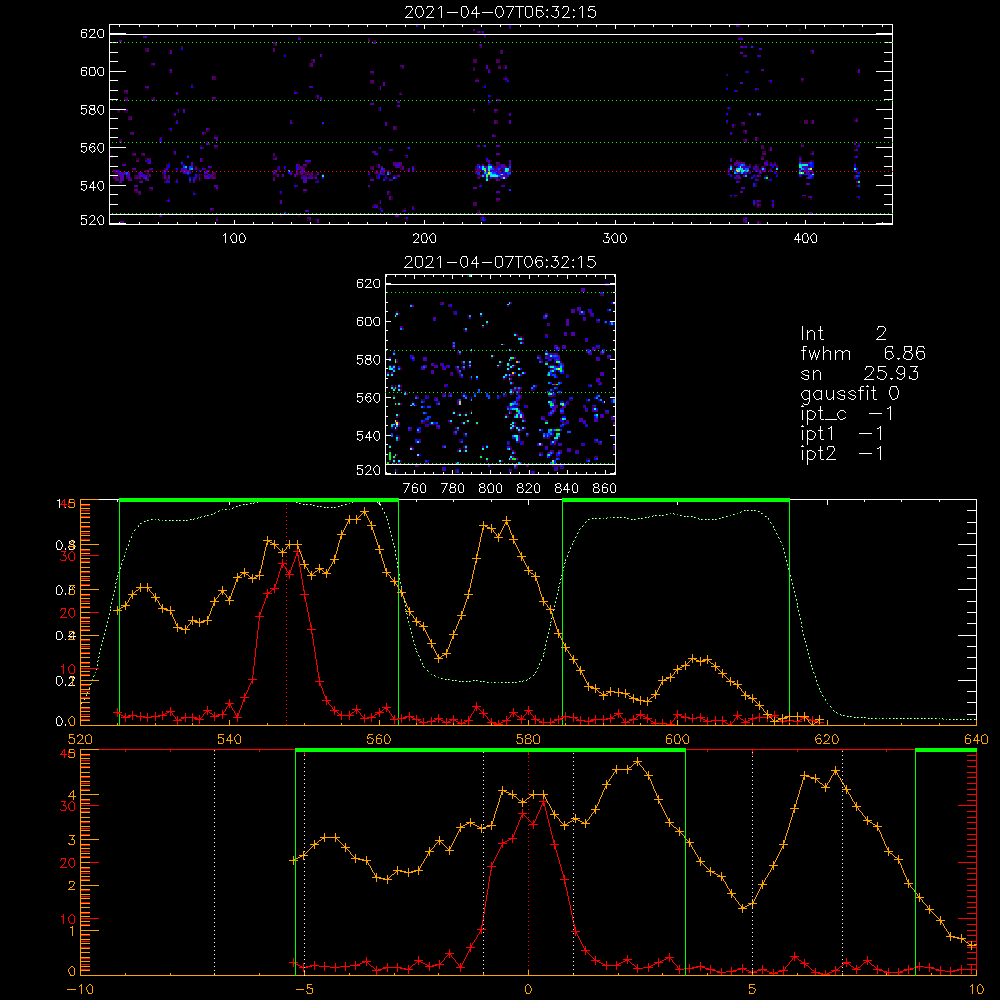Click the 'gaussfit 0' label
Viewport: 1000px width, 1000px height.
pyautogui.click(x=849, y=393)
